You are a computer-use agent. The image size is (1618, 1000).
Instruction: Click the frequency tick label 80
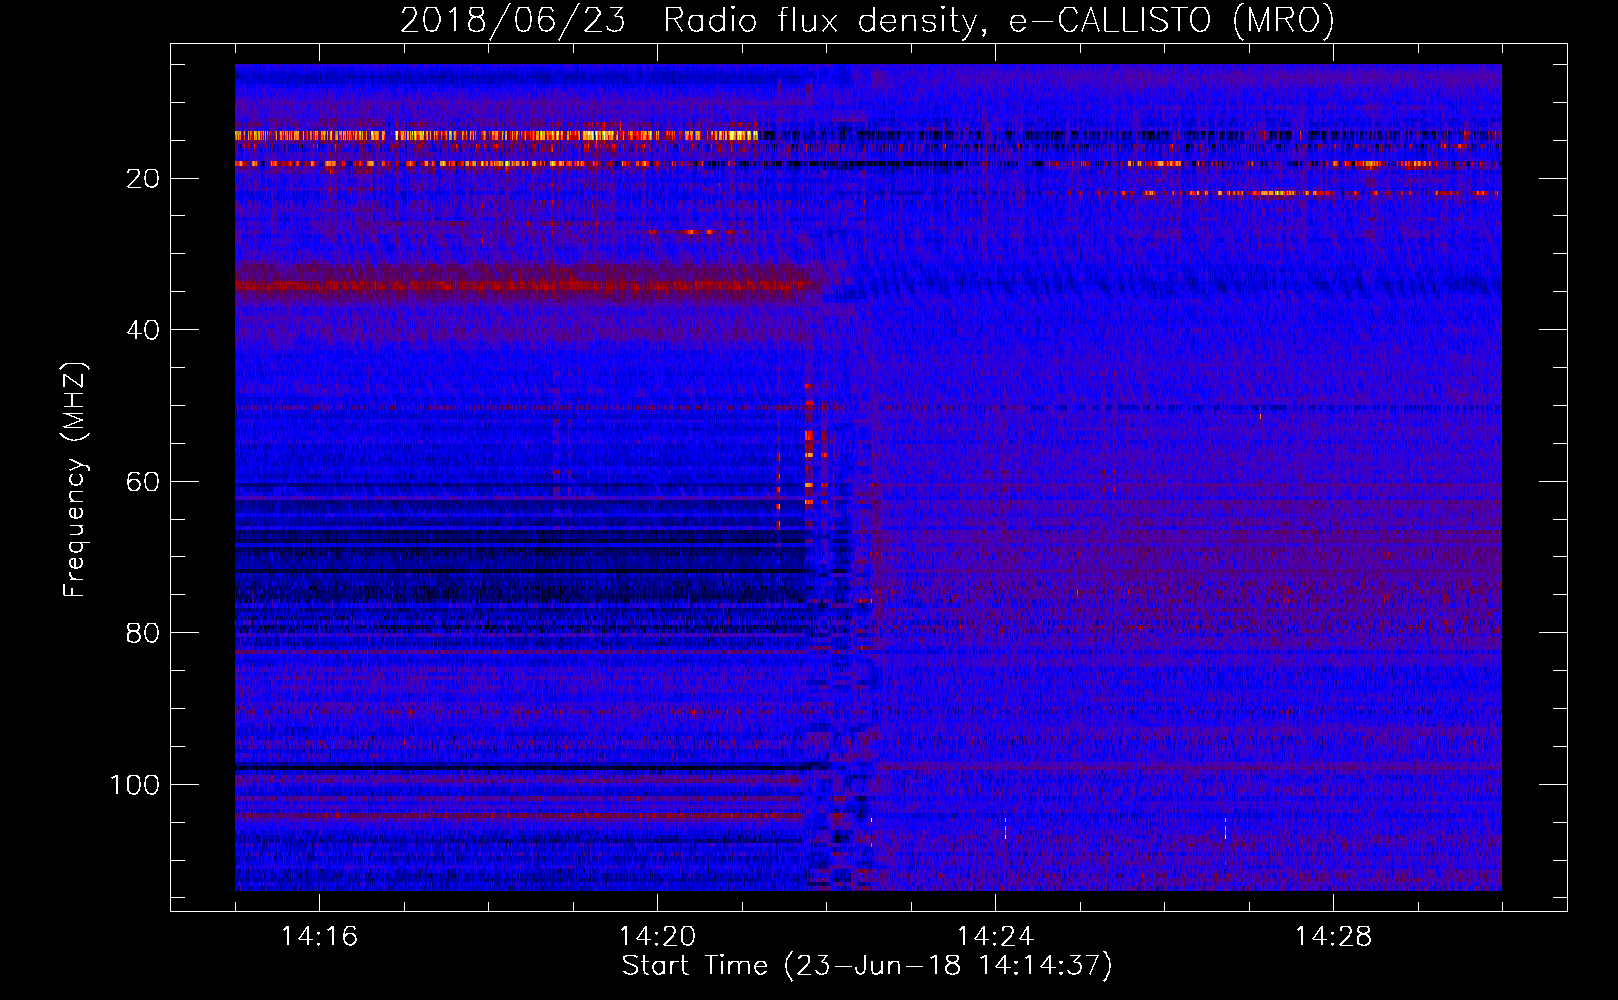tap(144, 633)
